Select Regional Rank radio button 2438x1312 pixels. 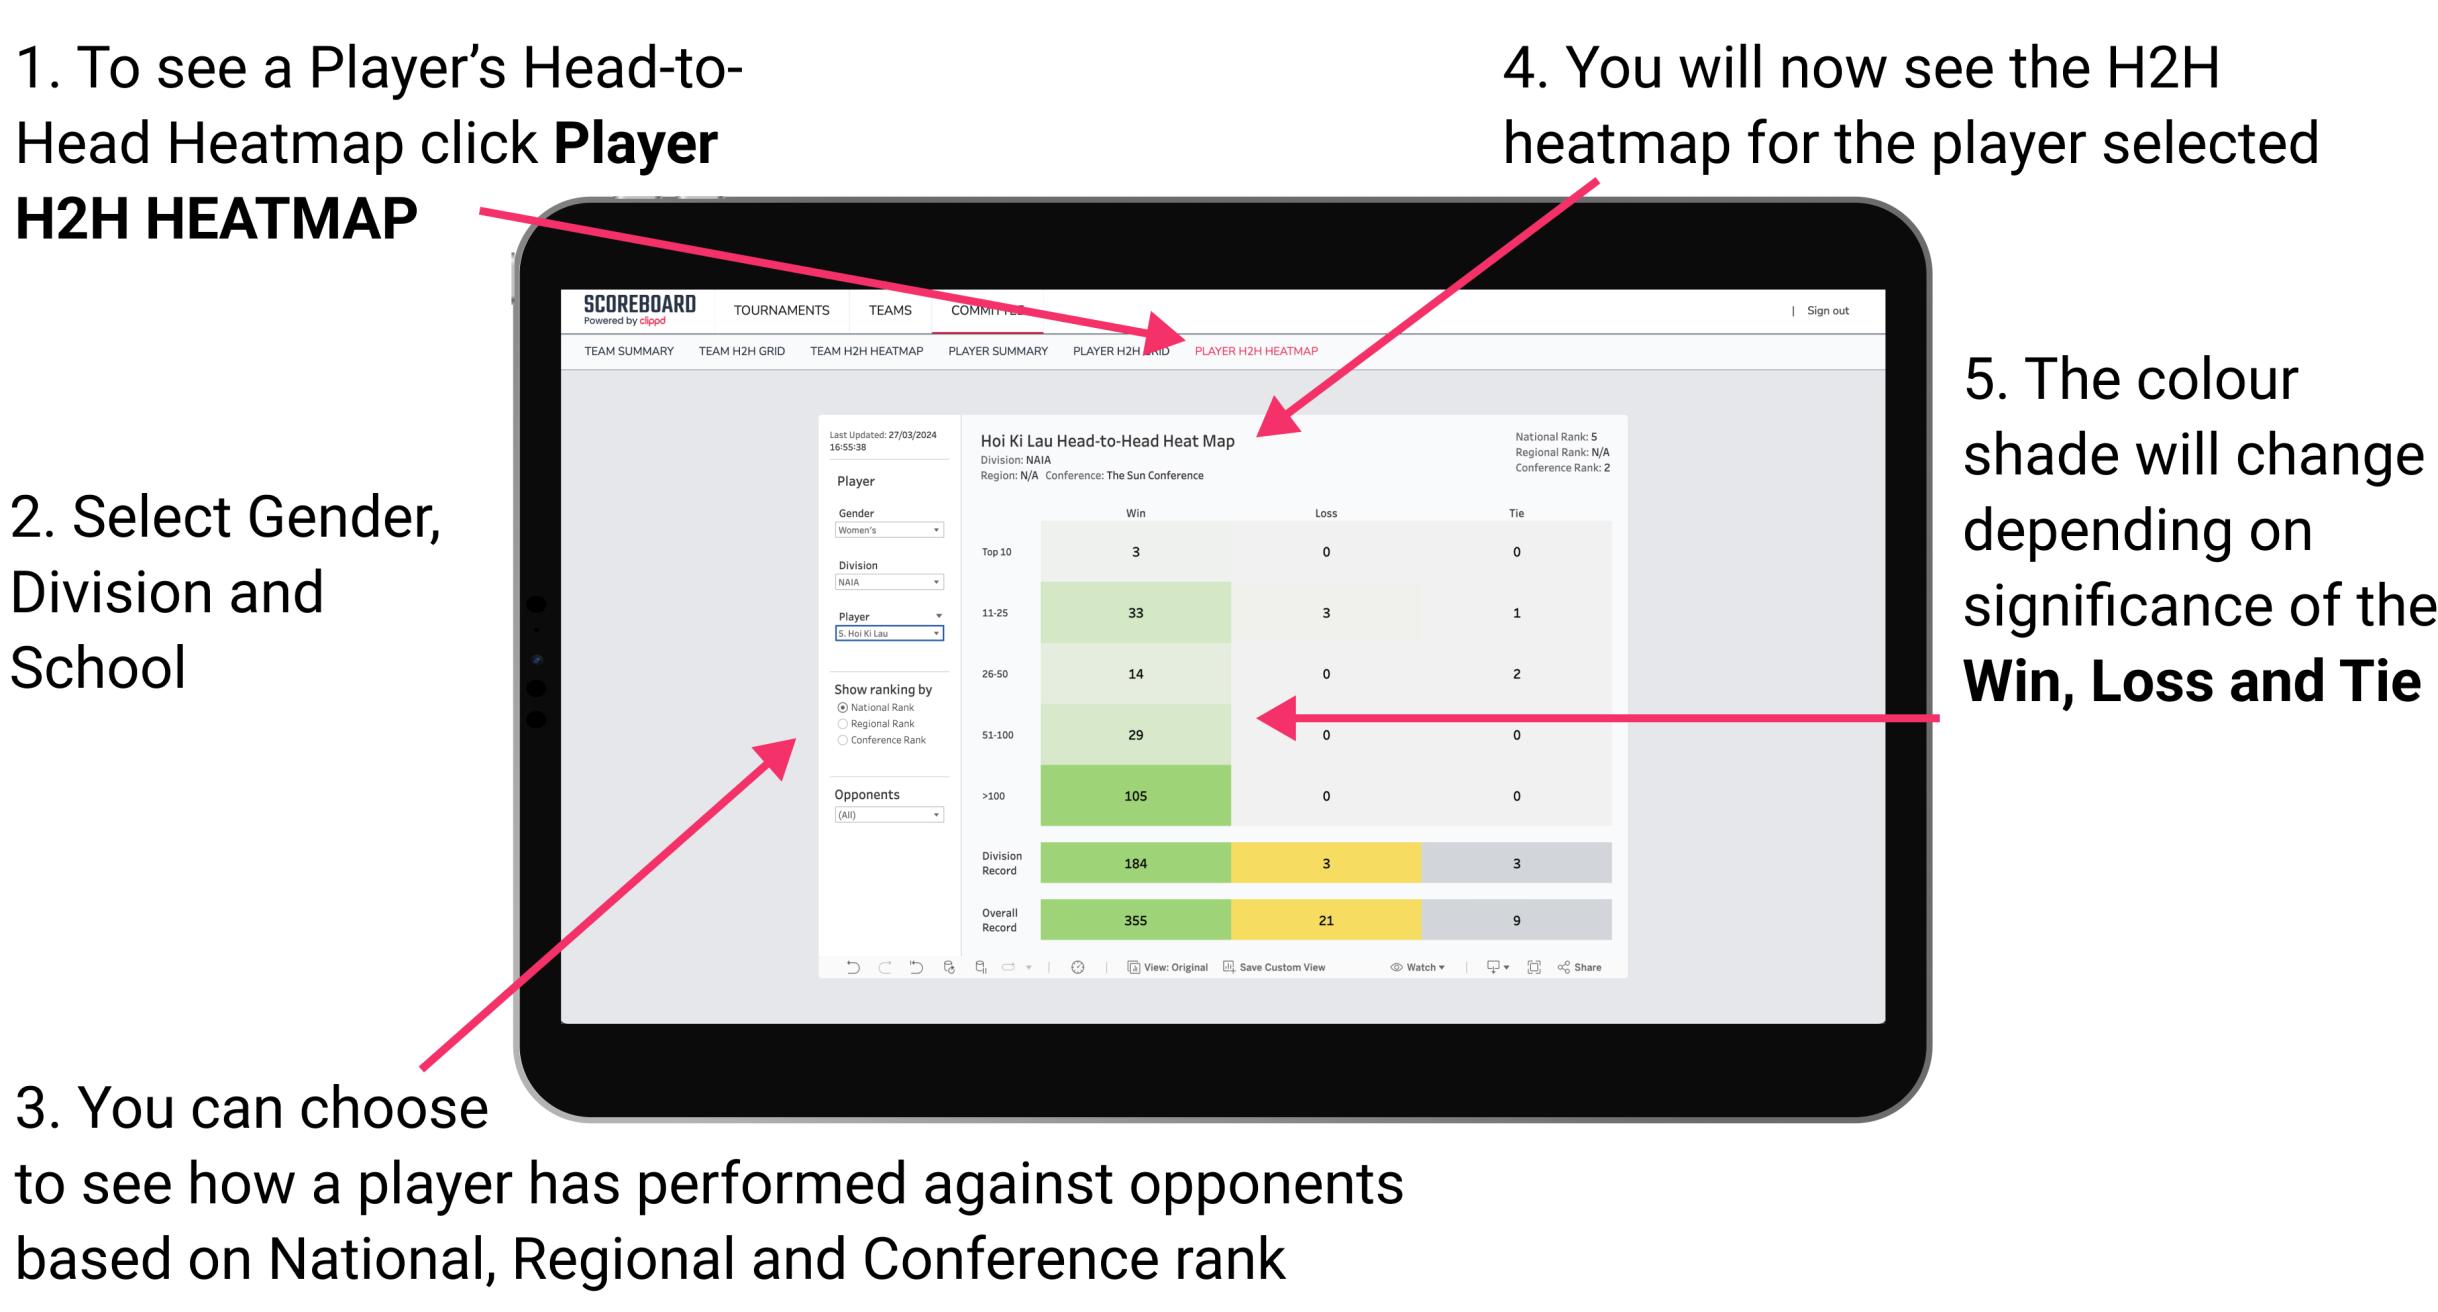[842, 725]
